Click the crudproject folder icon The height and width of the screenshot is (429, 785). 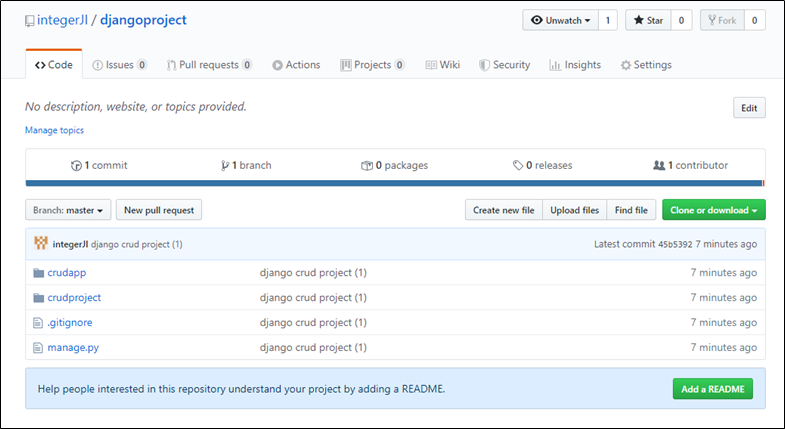click(39, 298)
